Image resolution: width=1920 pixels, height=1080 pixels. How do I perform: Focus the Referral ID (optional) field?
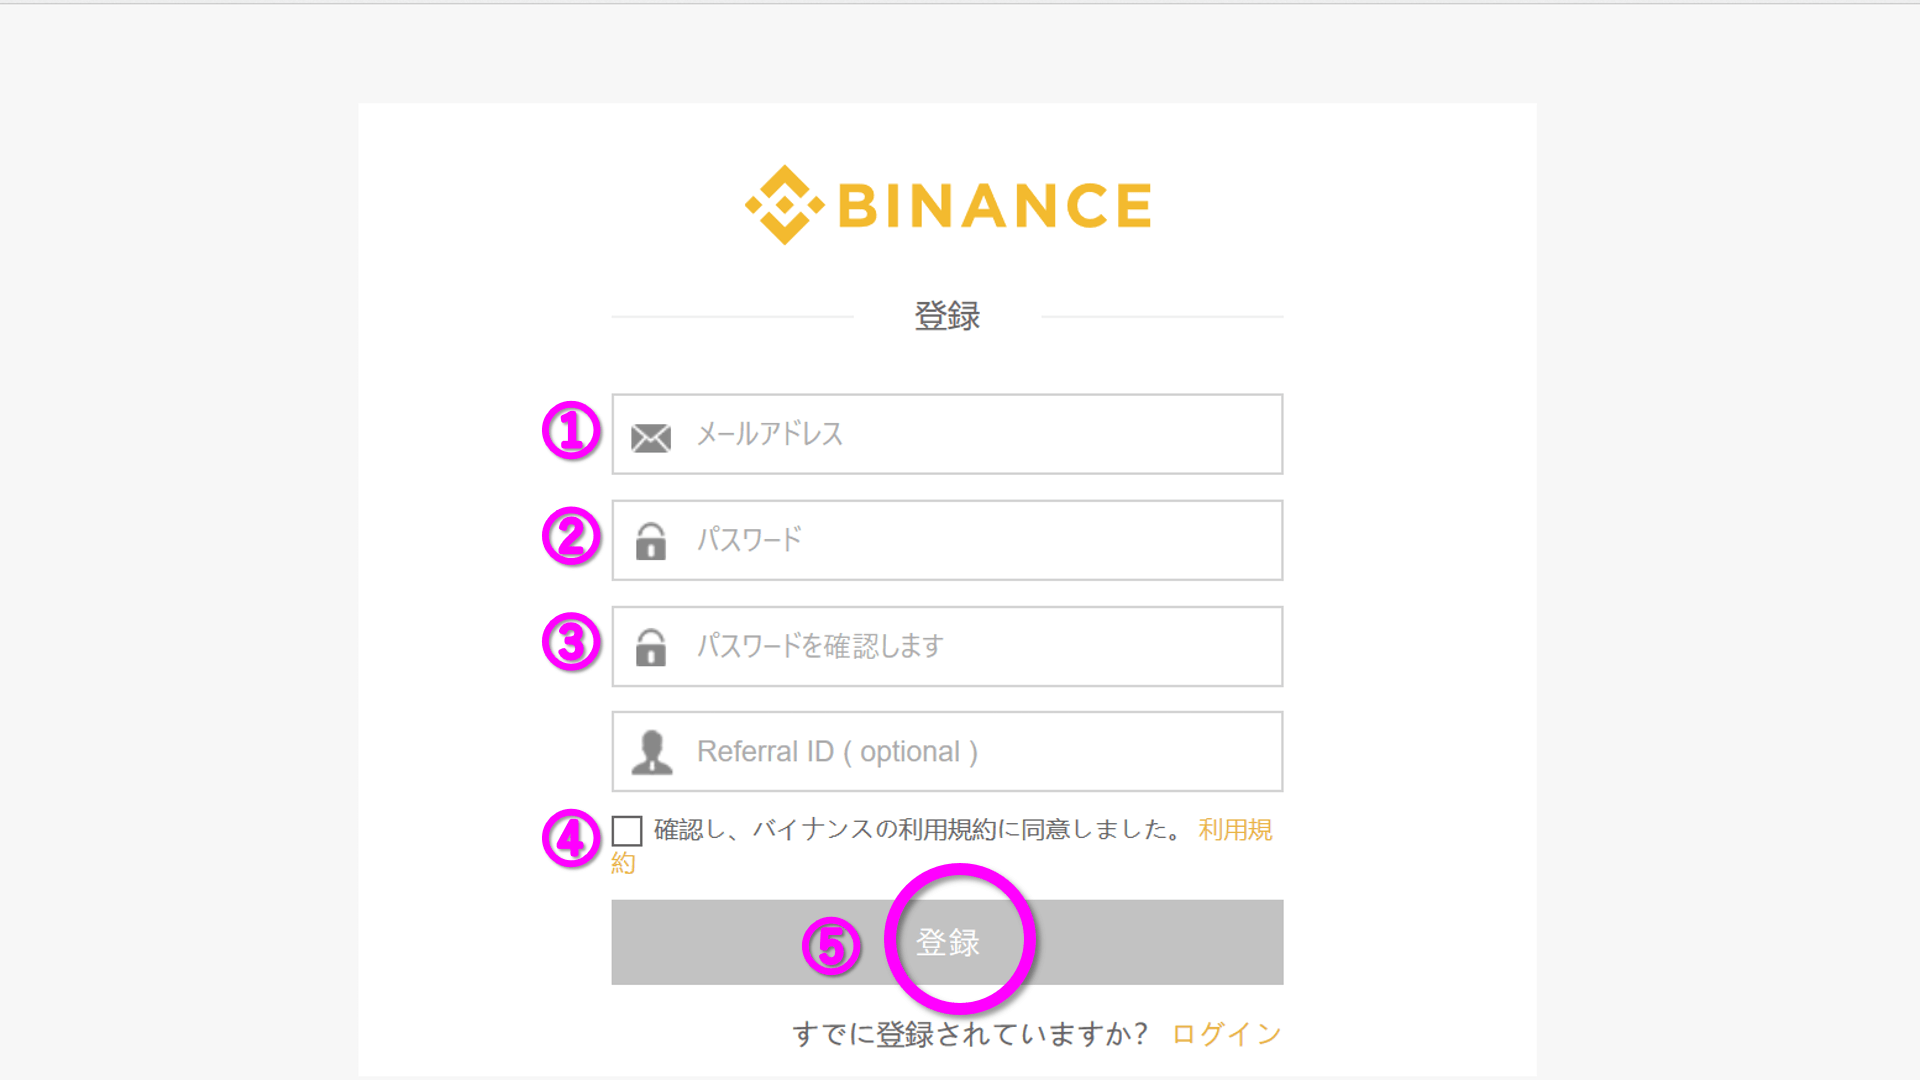click(x=1000, y=752)
